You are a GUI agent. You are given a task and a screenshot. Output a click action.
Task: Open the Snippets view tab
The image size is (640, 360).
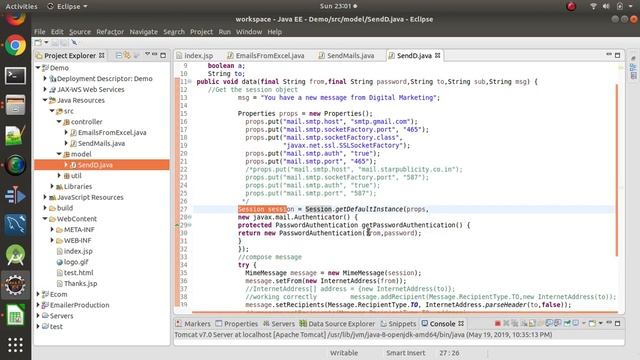[398, 324]
